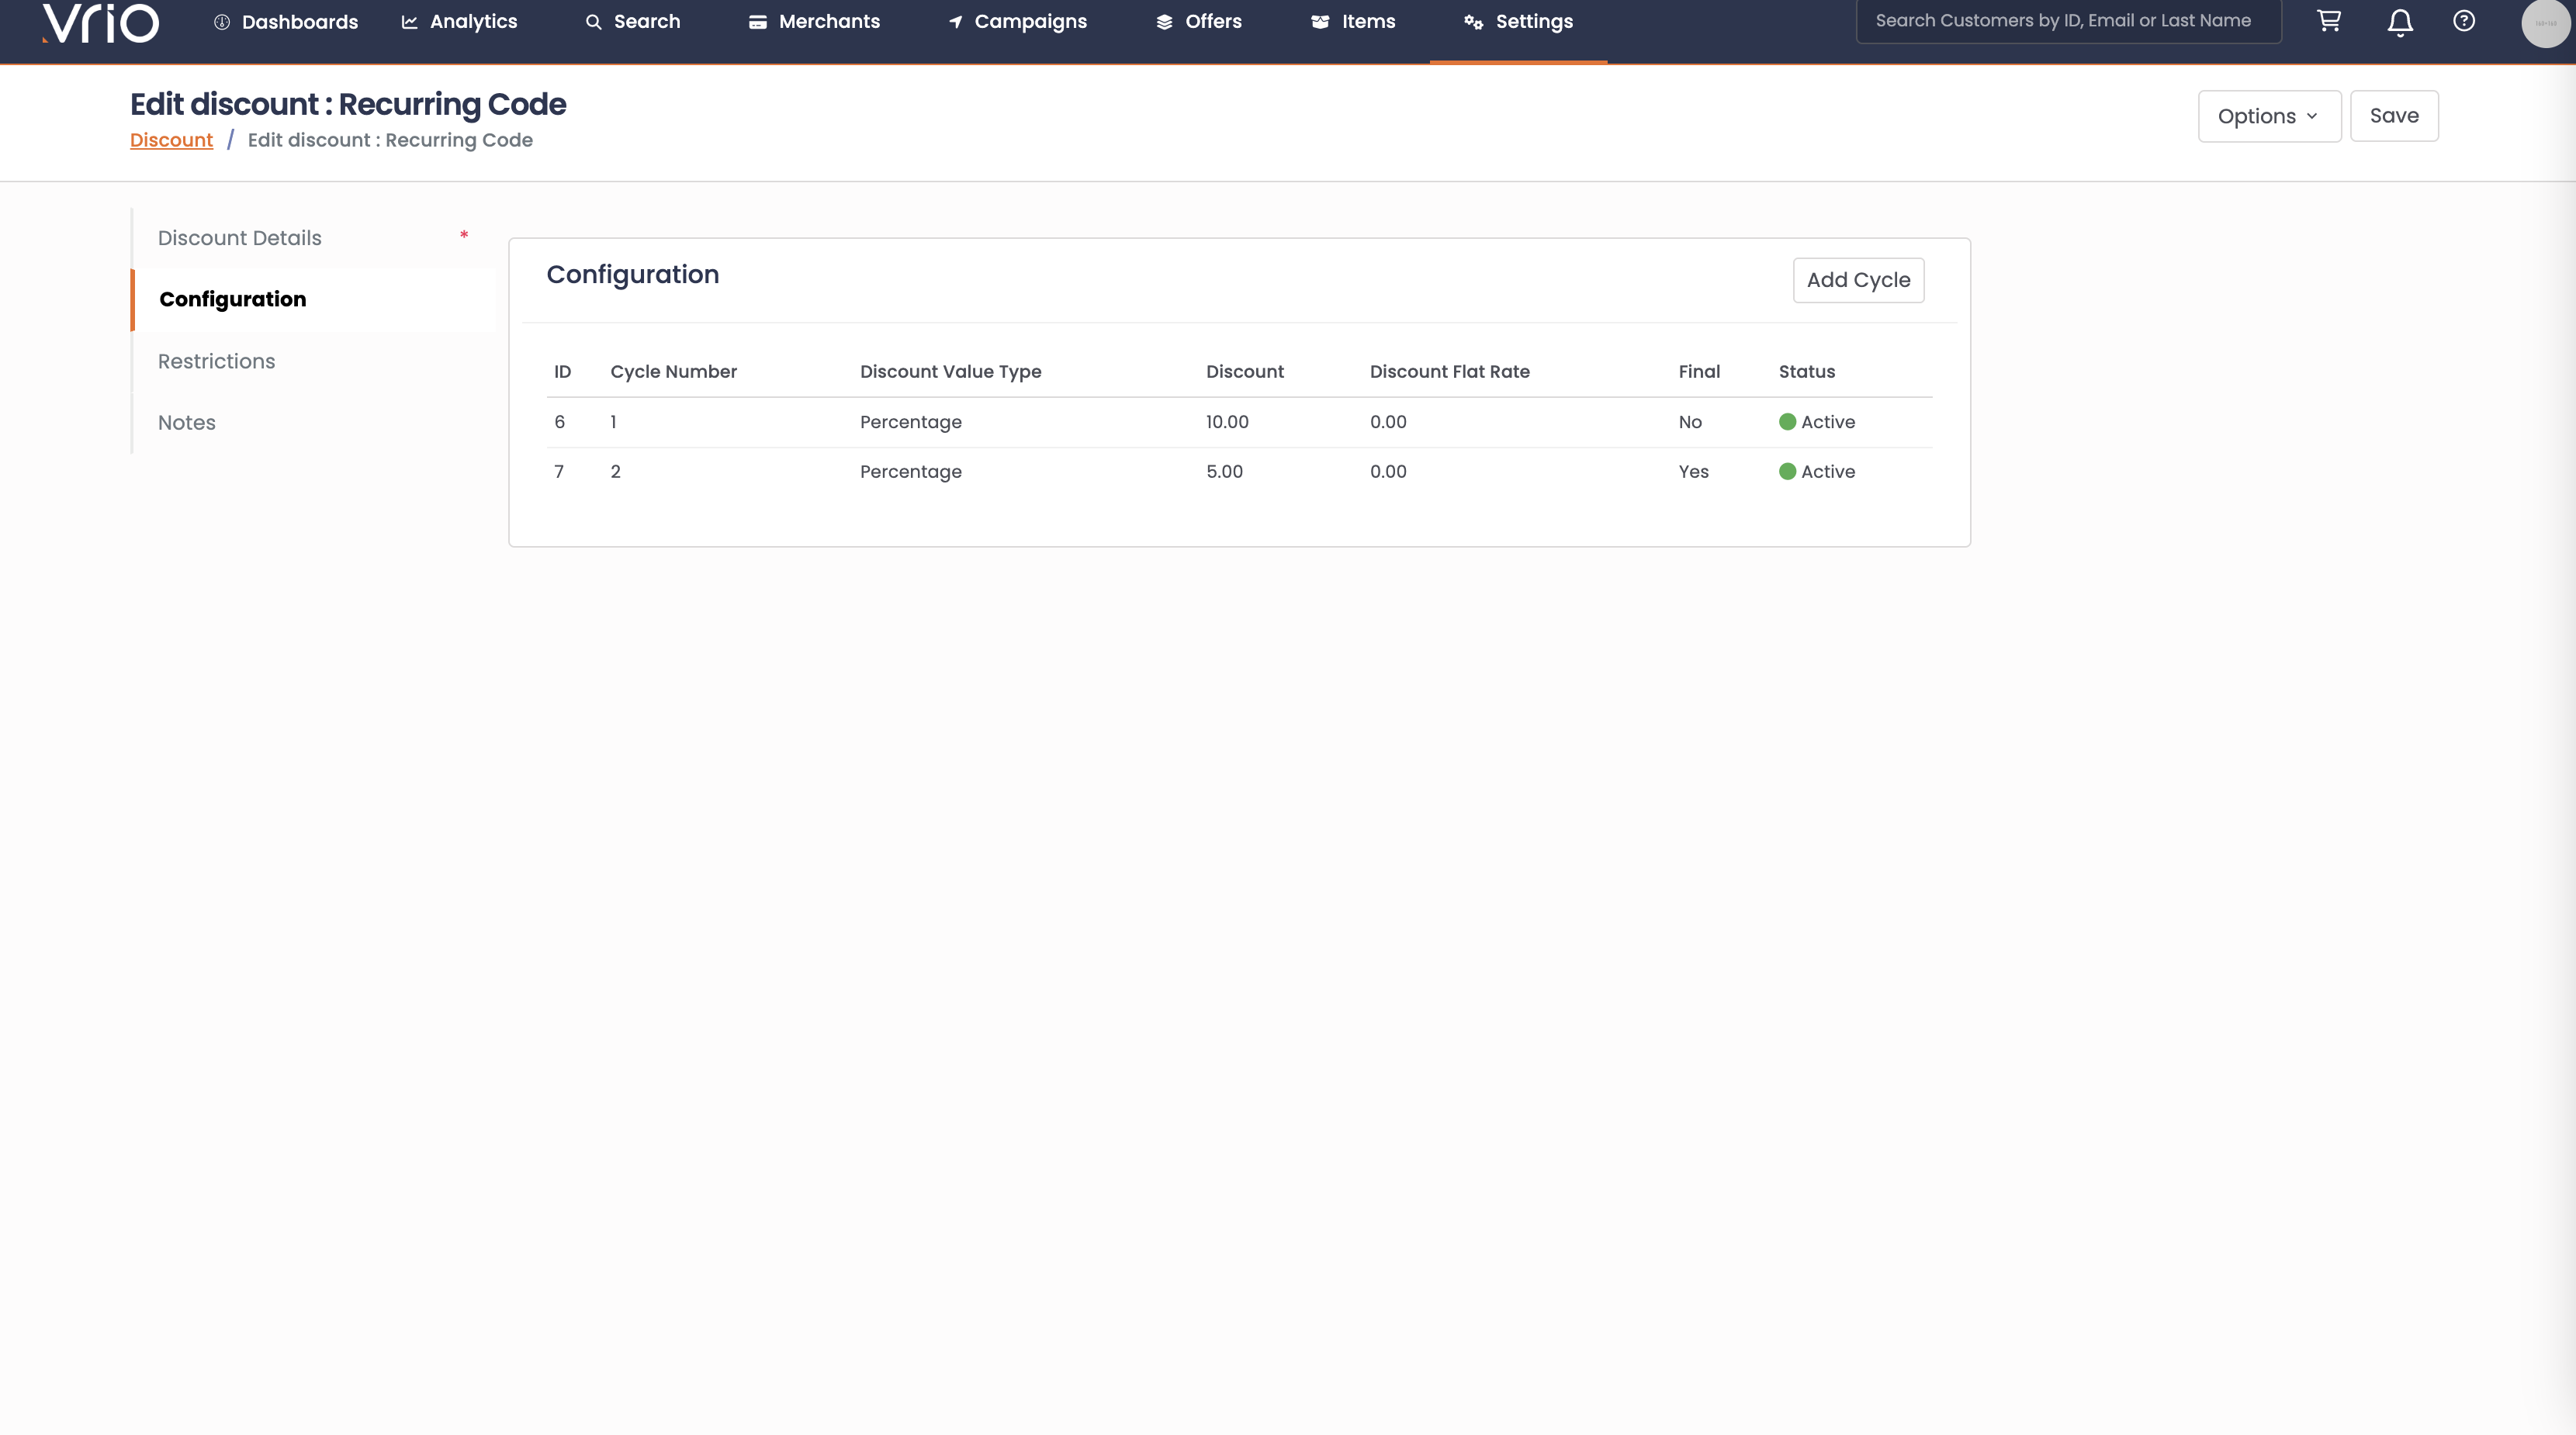Image resolution: width=2576 pixels, height=1435 pixels.
Task: Open the Notes section
Action: [186, 422]
